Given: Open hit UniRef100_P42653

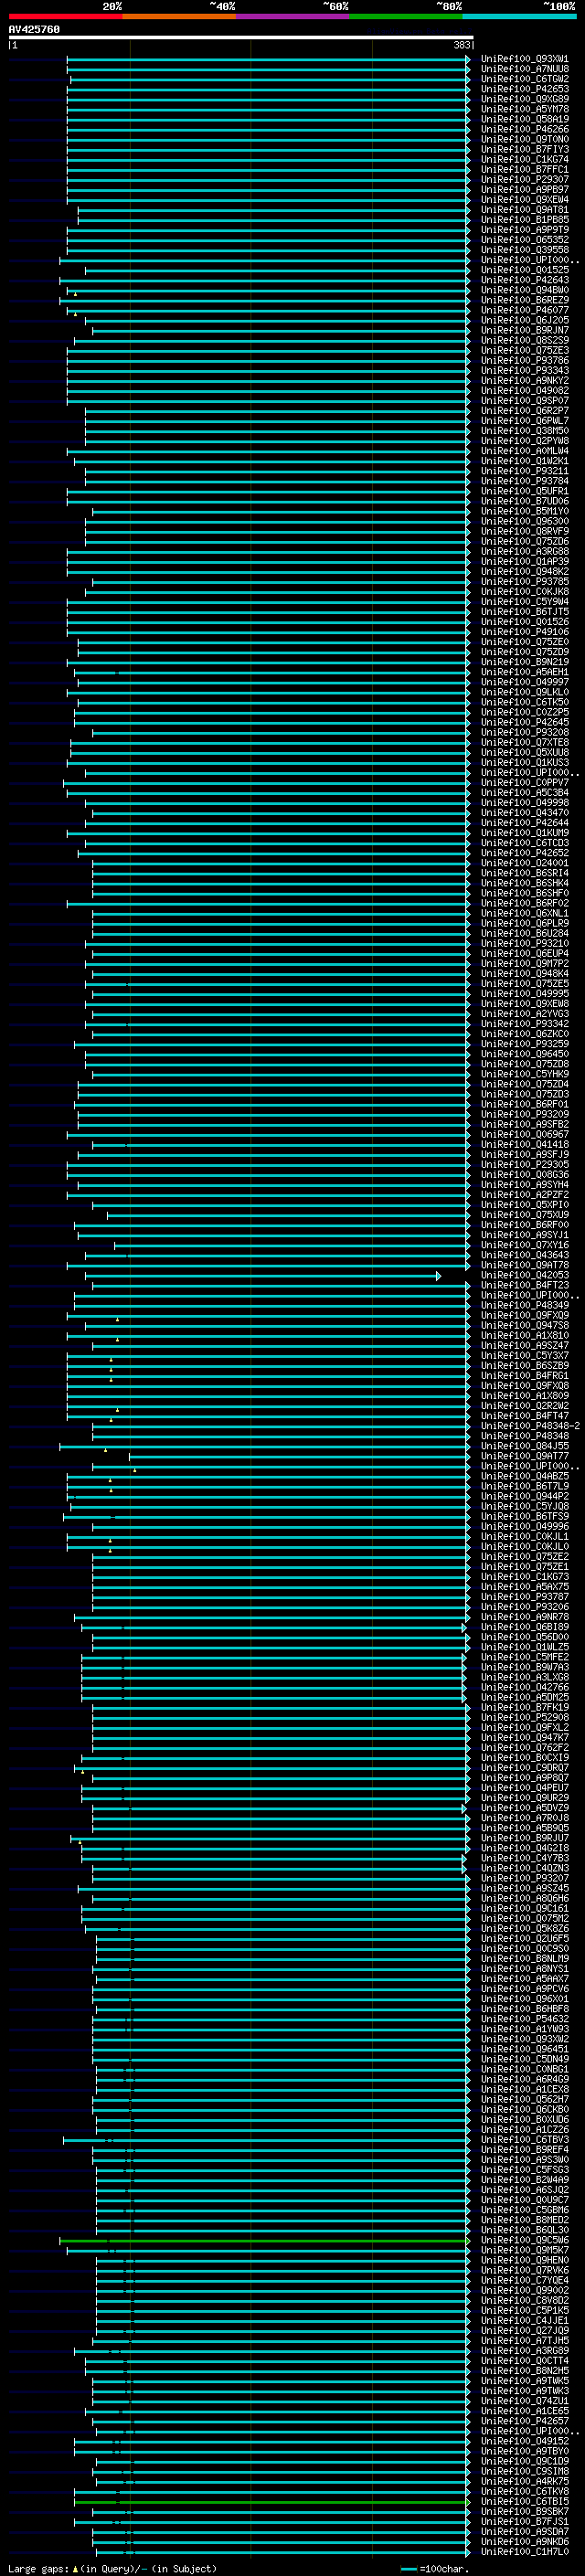Looking at the screenshot, I should [524, 89].
